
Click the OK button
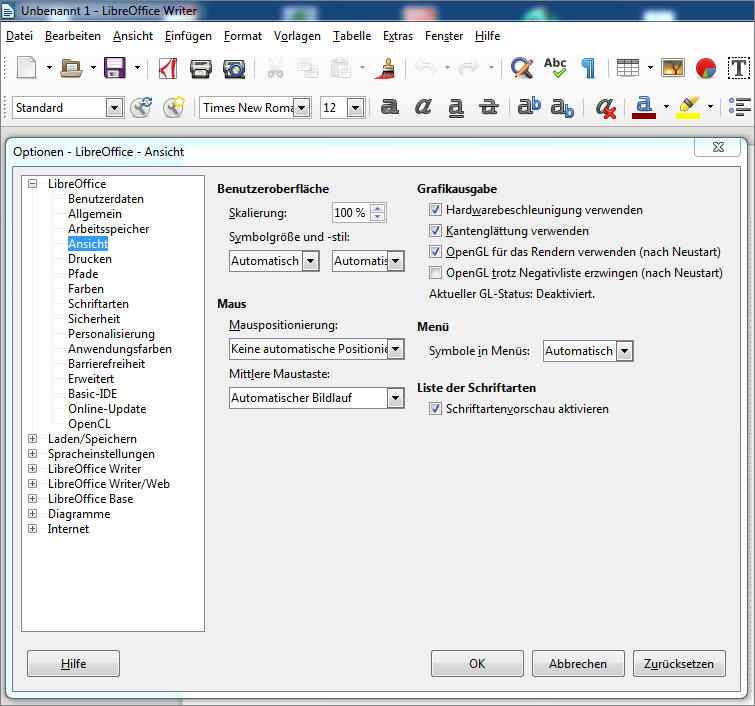pyautogui.click(x=477, y=664)
